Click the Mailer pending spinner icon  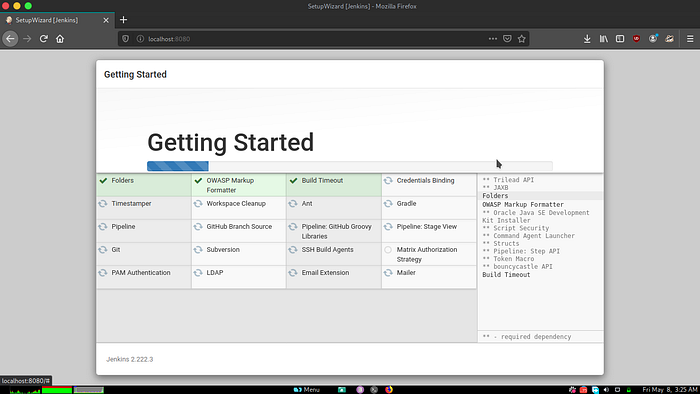(388, 273)
